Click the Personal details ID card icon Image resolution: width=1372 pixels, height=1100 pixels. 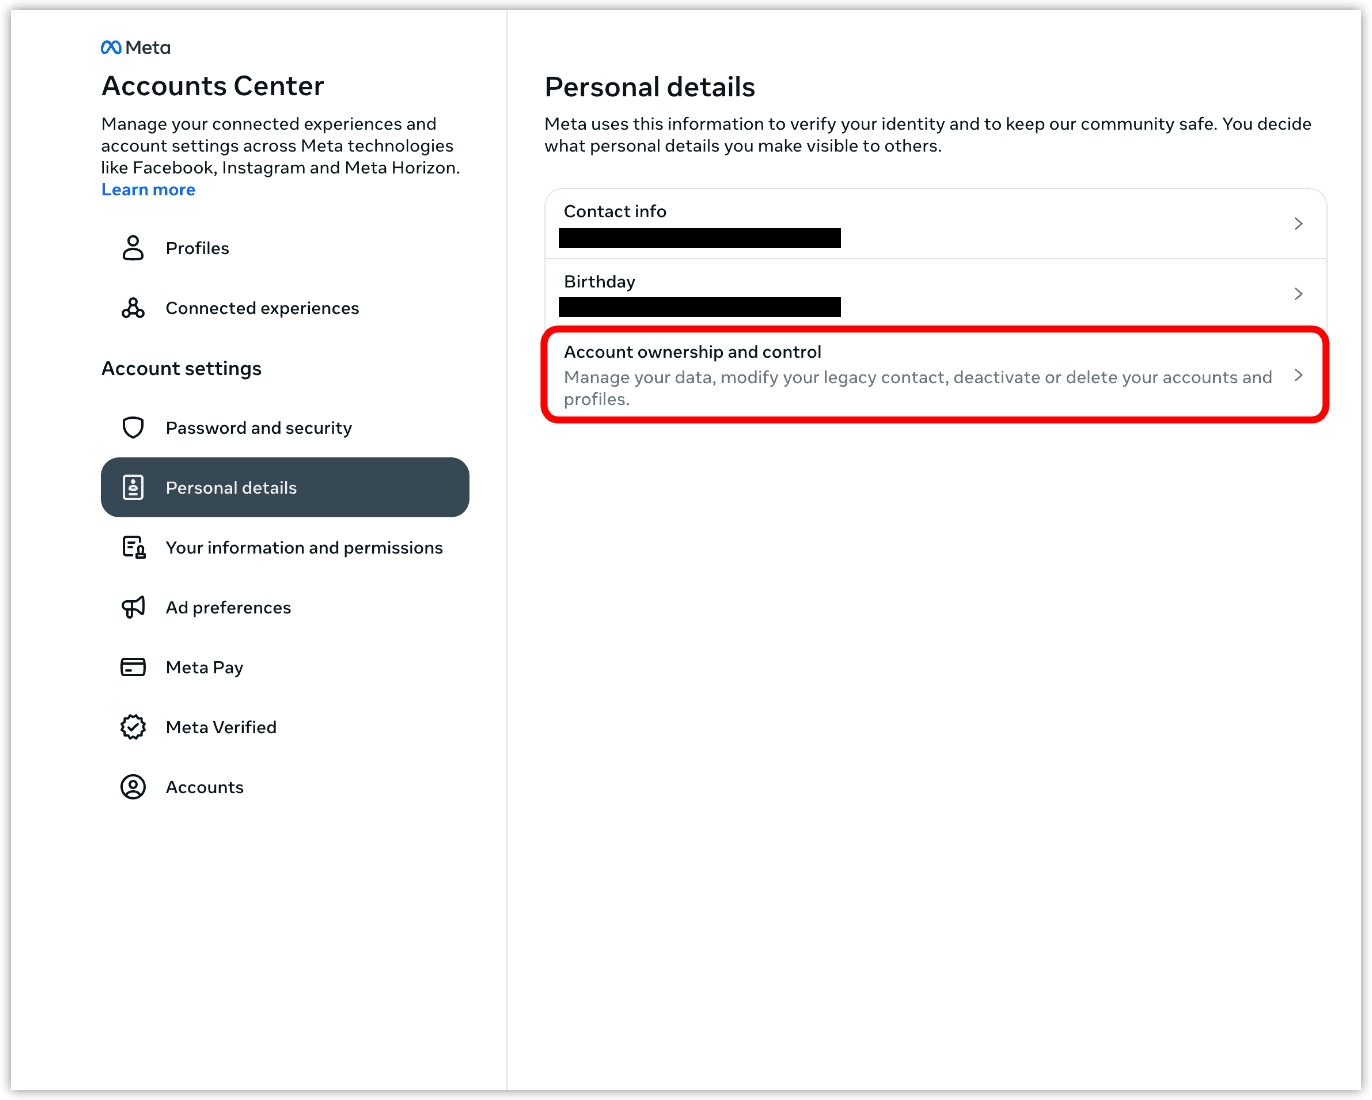(x=133, y=488)
